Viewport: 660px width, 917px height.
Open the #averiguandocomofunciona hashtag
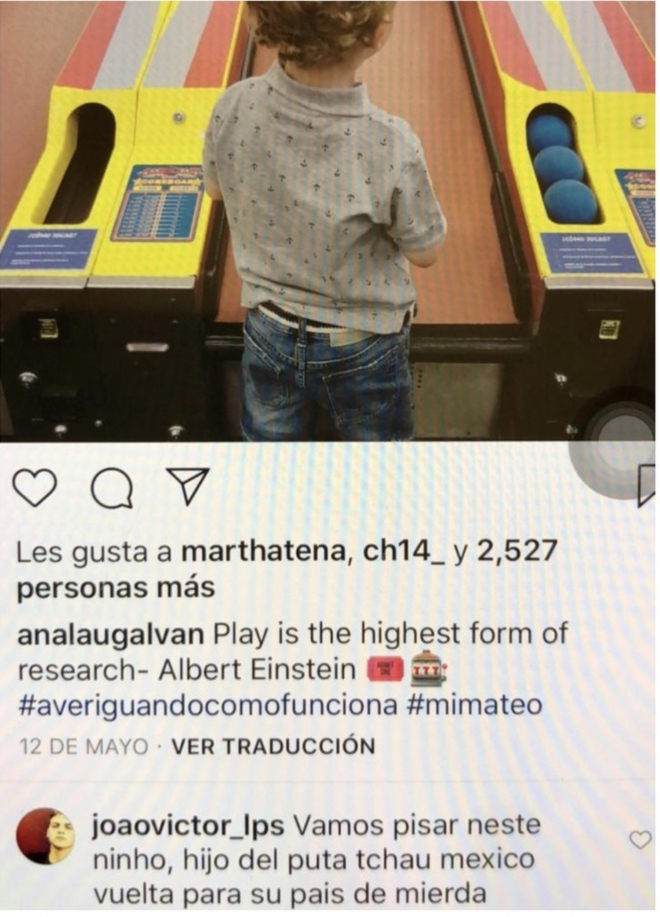[x=208, y=706]
